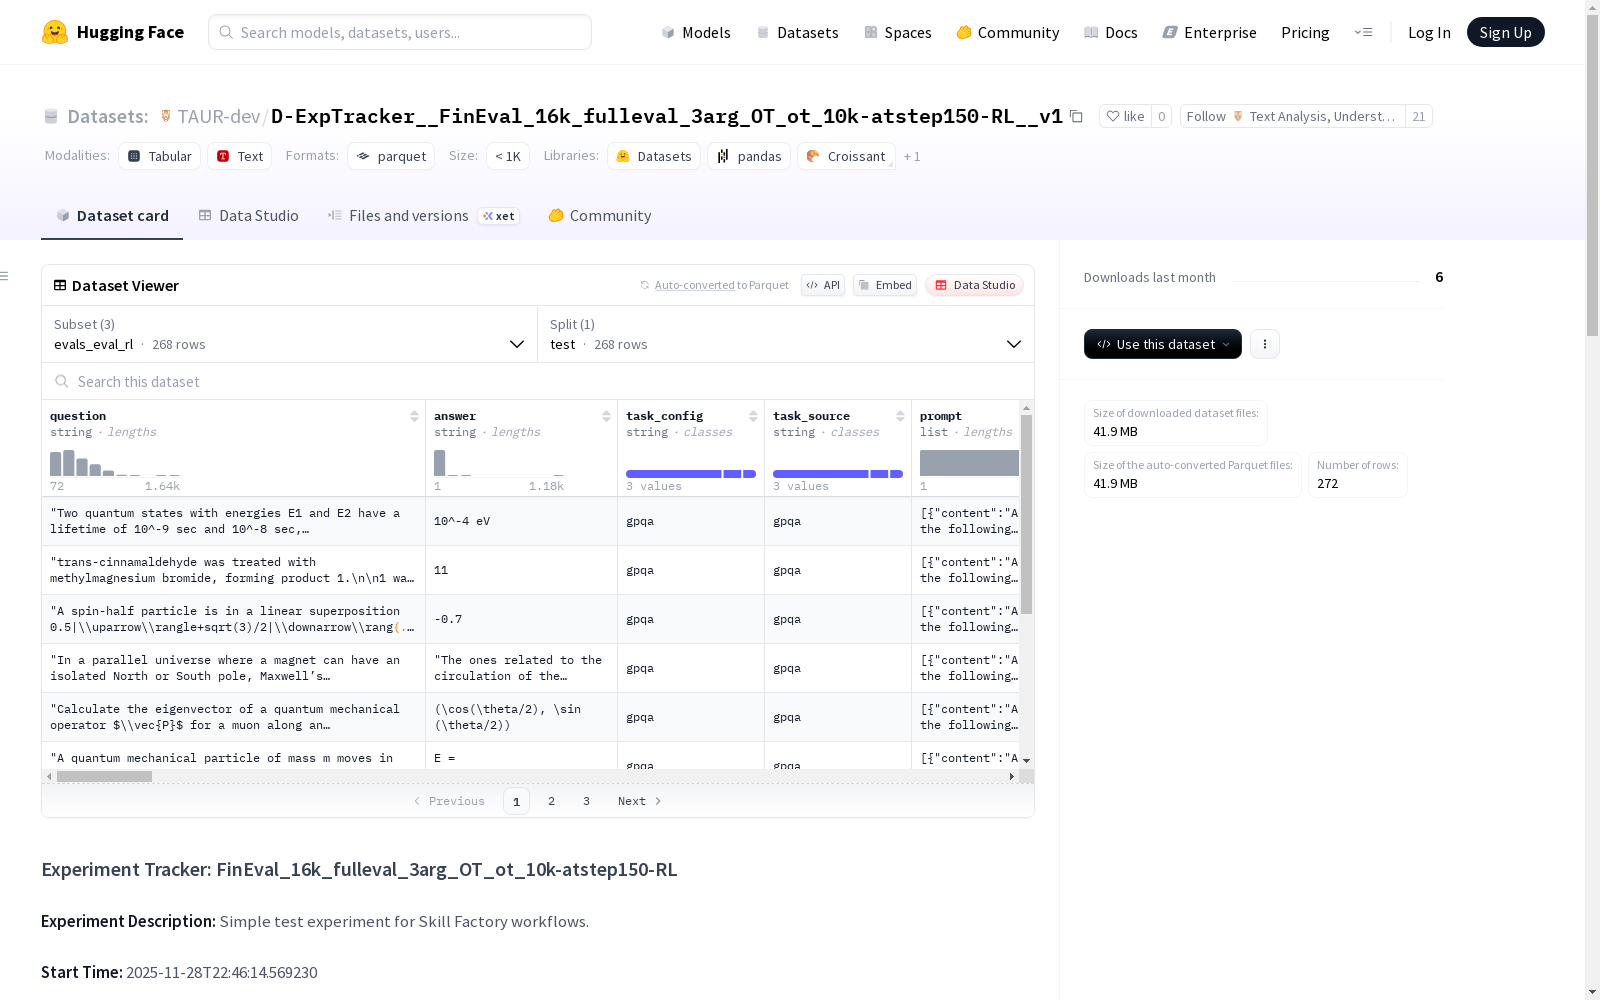
Task: Sort the task_config column
Action: pyautogui.click(x=753, y=416)
